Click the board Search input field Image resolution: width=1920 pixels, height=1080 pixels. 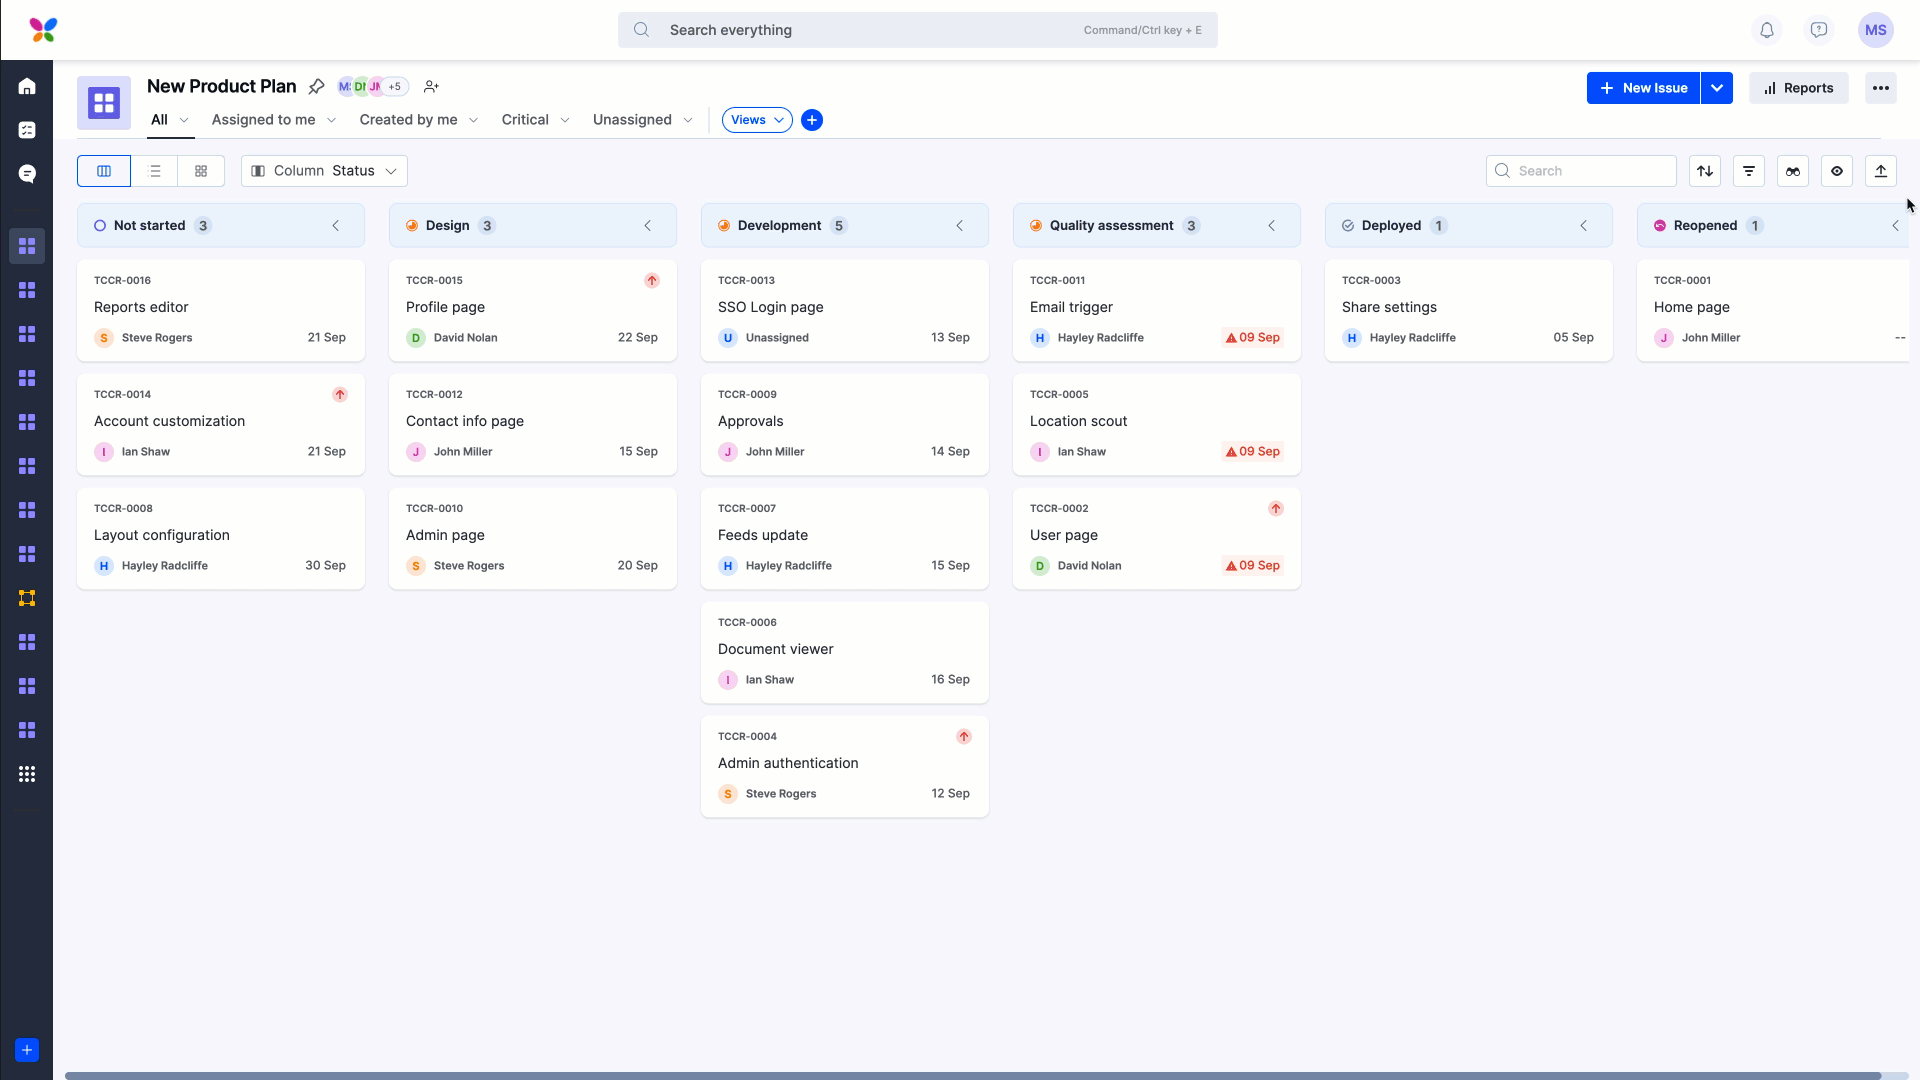(x=1581, y=171)
